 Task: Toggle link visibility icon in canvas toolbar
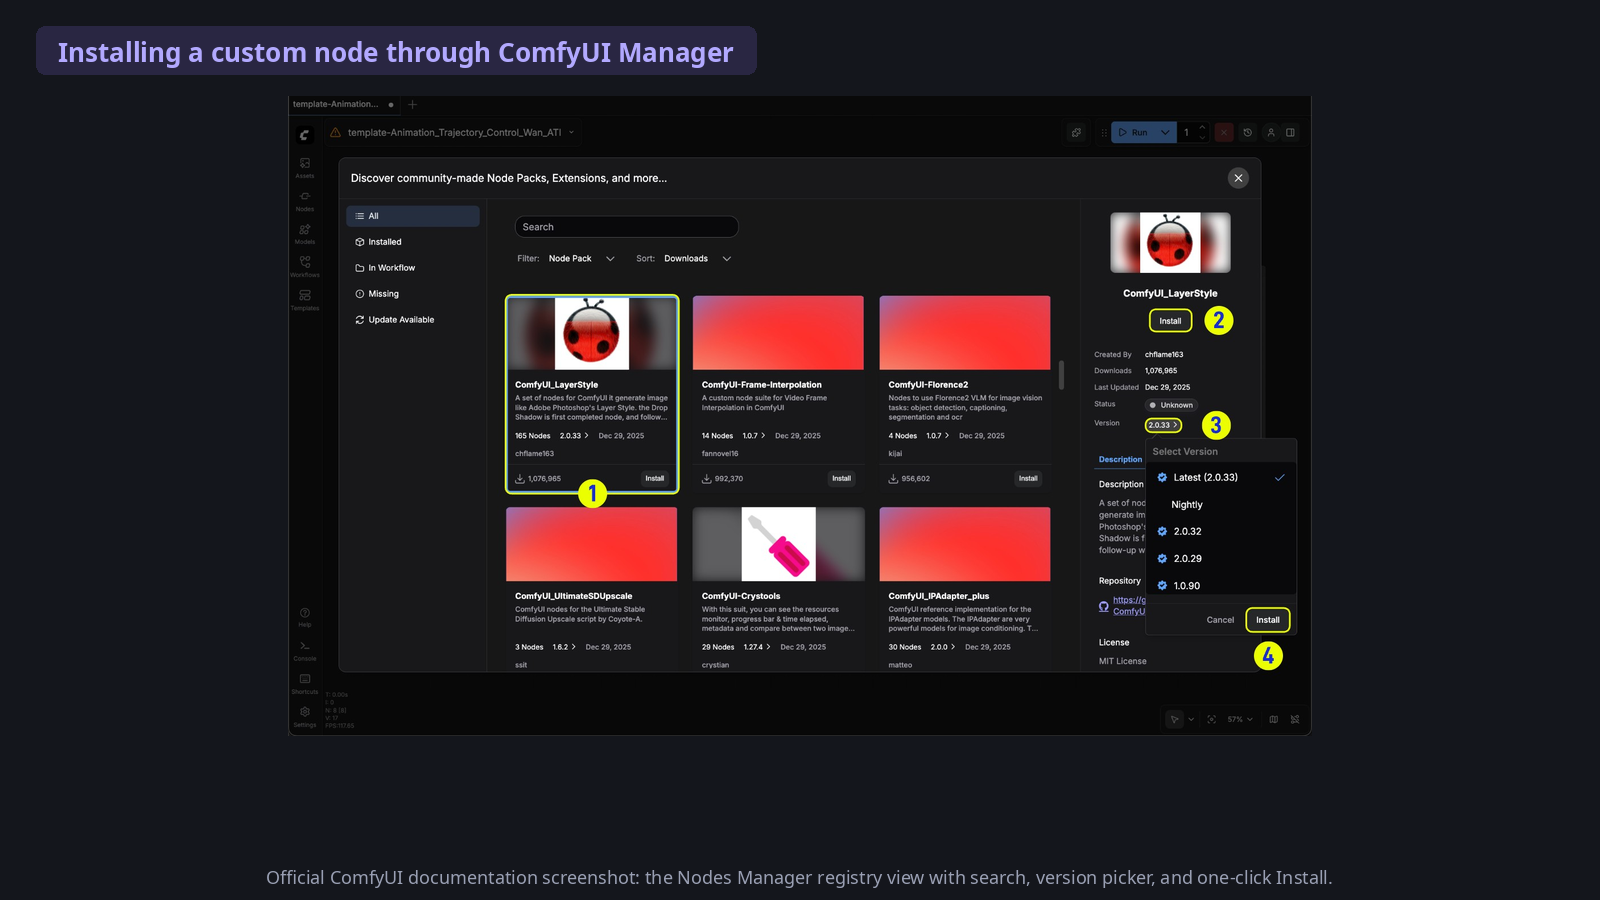coord(1295,719)
